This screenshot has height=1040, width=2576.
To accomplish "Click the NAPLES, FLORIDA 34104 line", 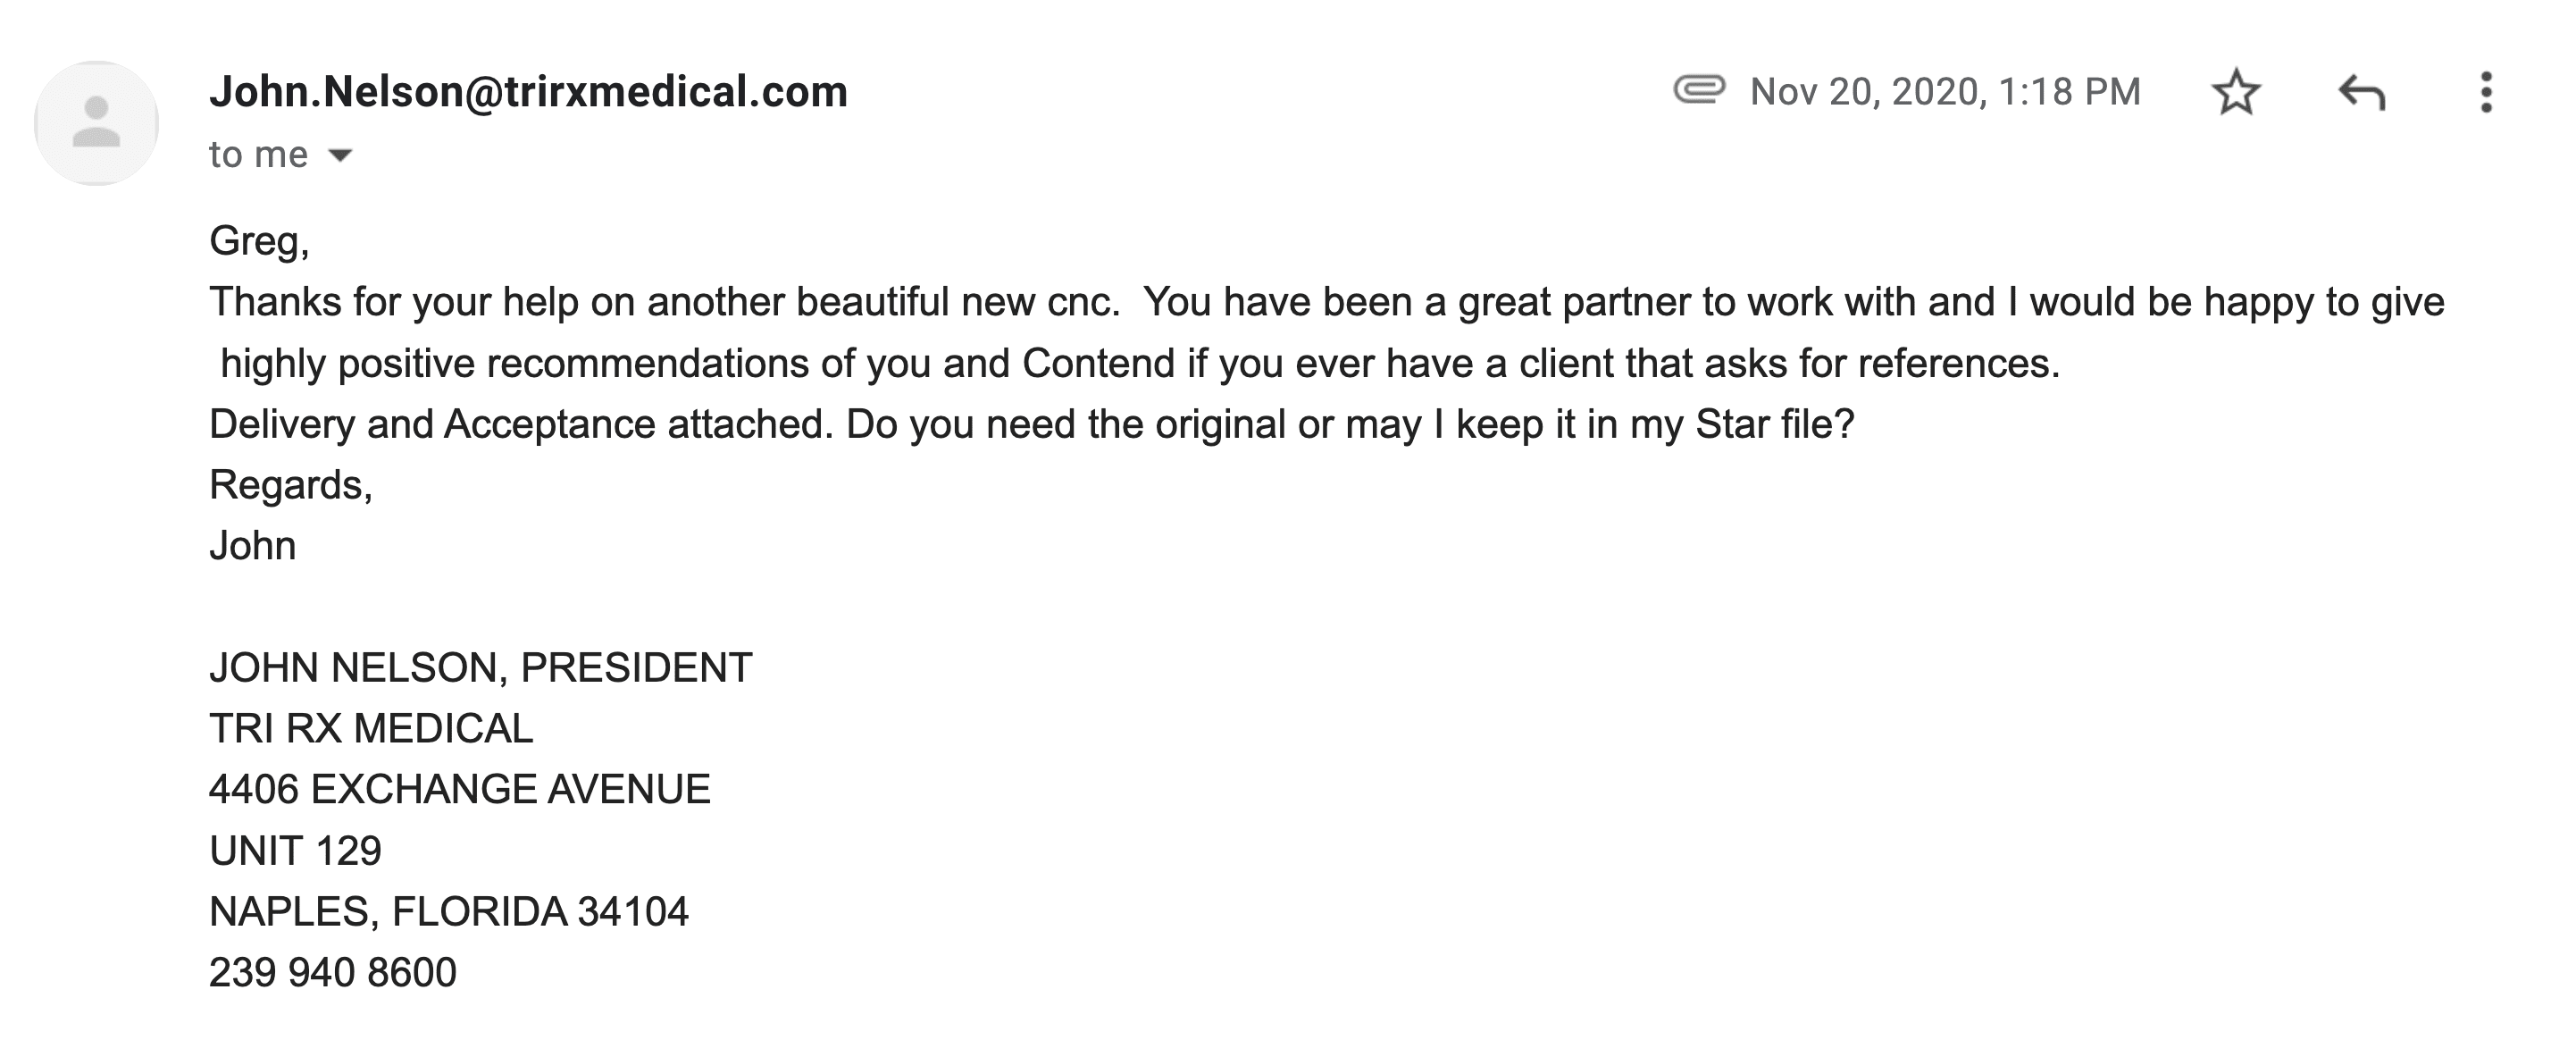I will click(x=449, y=911).
